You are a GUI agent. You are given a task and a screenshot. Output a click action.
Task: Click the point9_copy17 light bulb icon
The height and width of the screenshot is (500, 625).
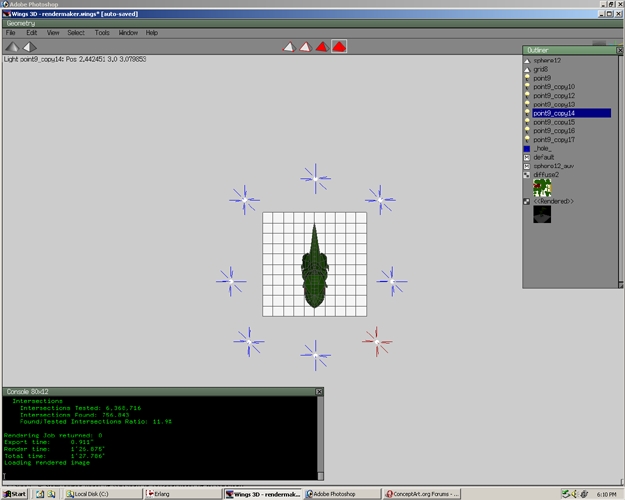[x=527, y=139]
